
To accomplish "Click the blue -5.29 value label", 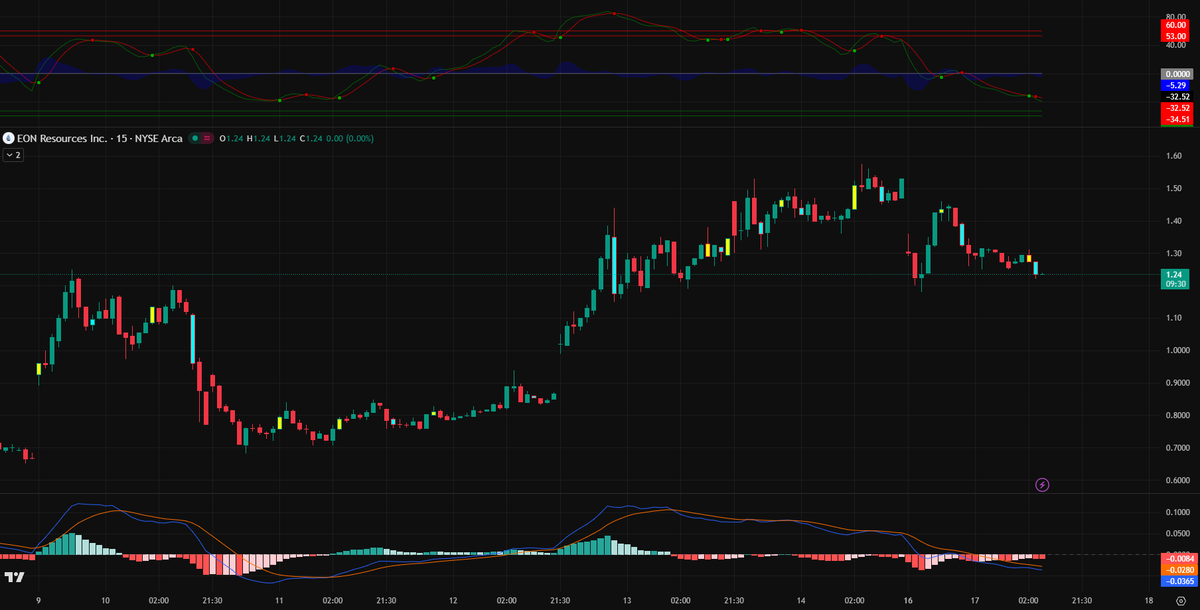I will click(1176, 86).
